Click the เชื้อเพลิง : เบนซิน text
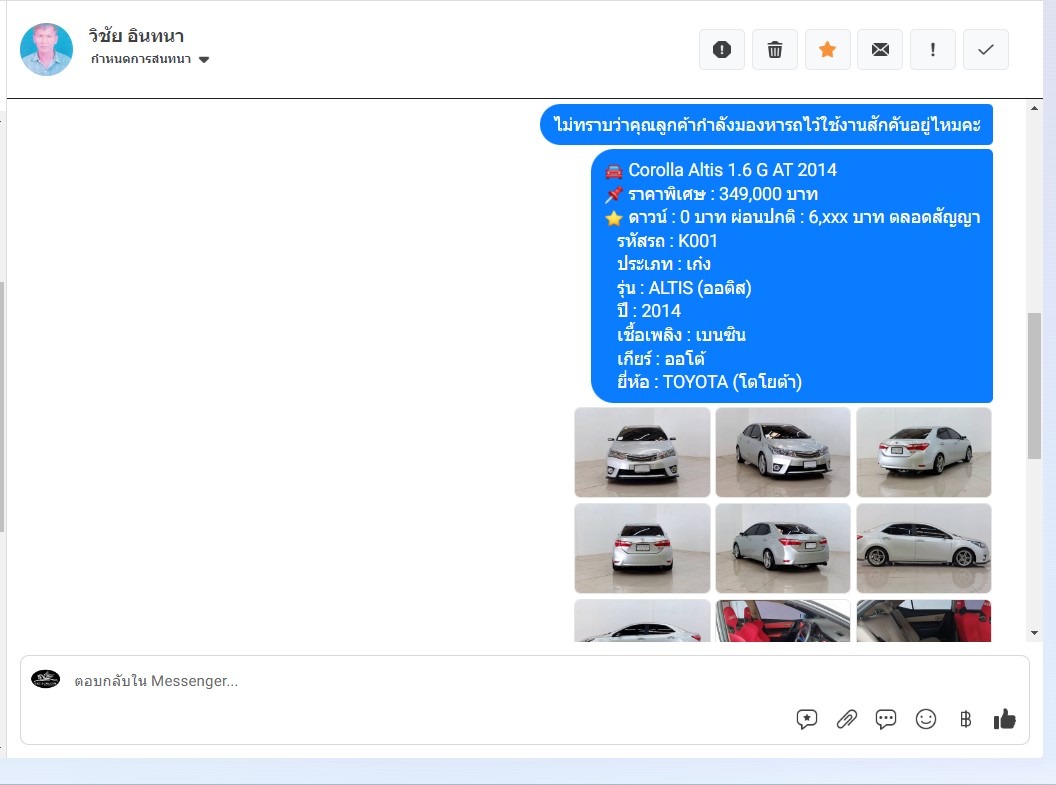 click(681, 335)
